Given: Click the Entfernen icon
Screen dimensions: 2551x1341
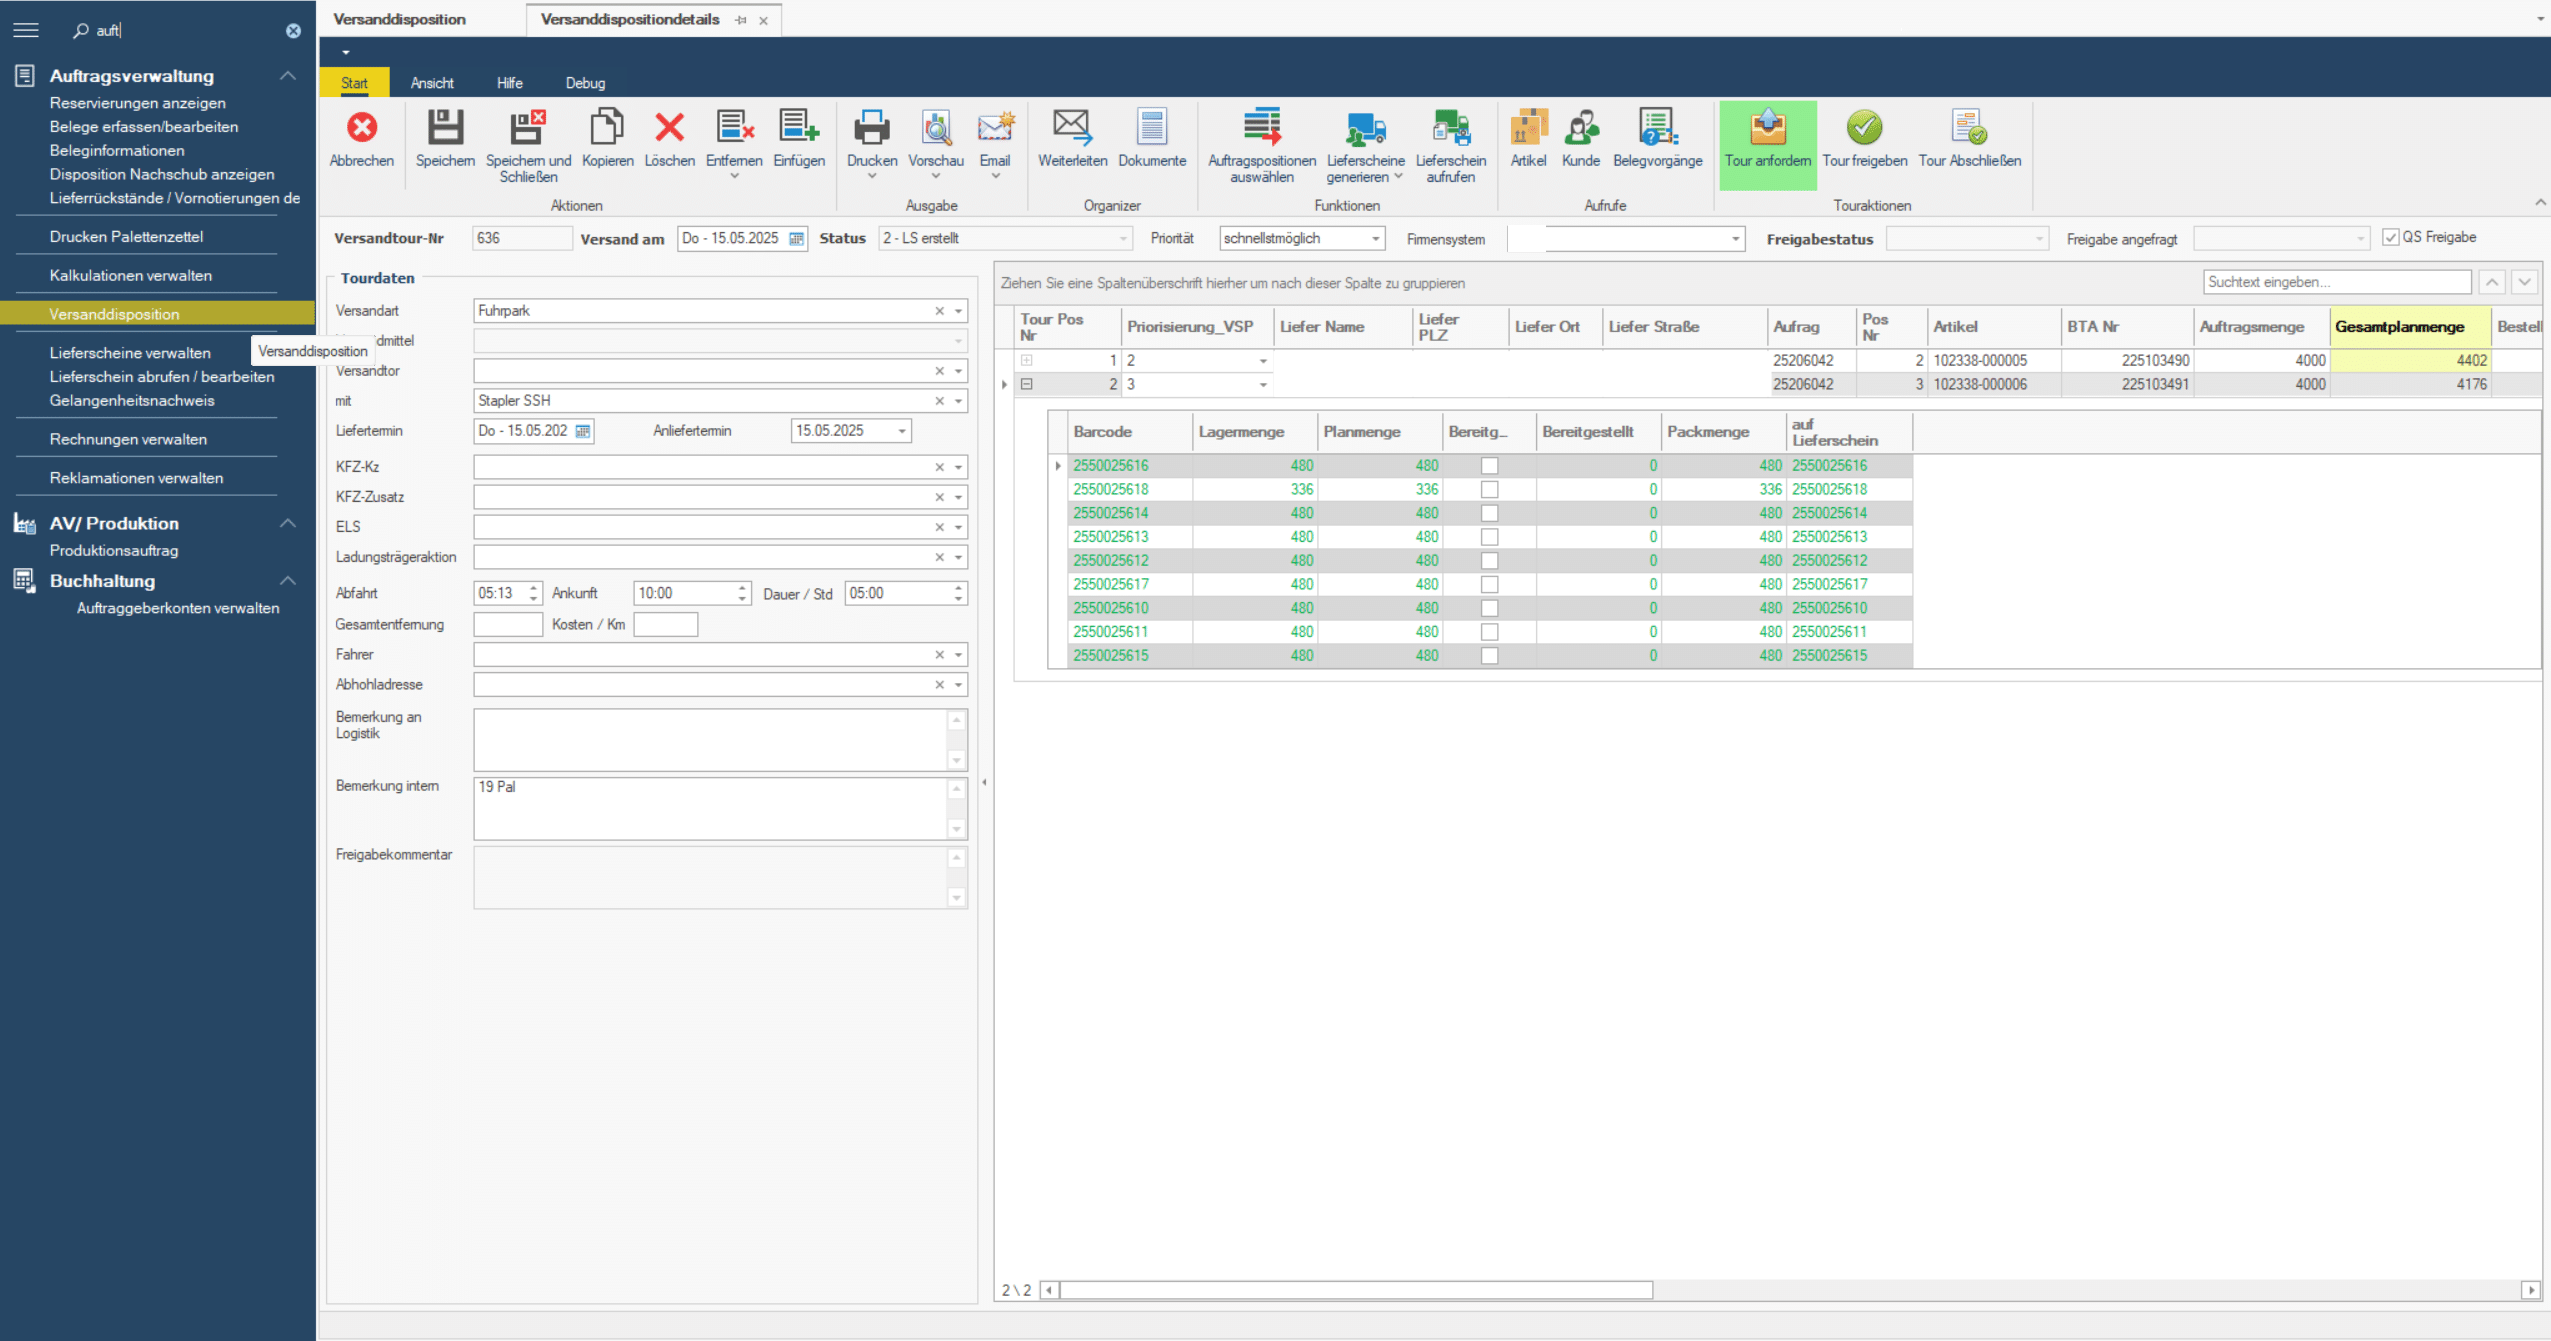Looking at the screenshot, I should tap(734, 128).
